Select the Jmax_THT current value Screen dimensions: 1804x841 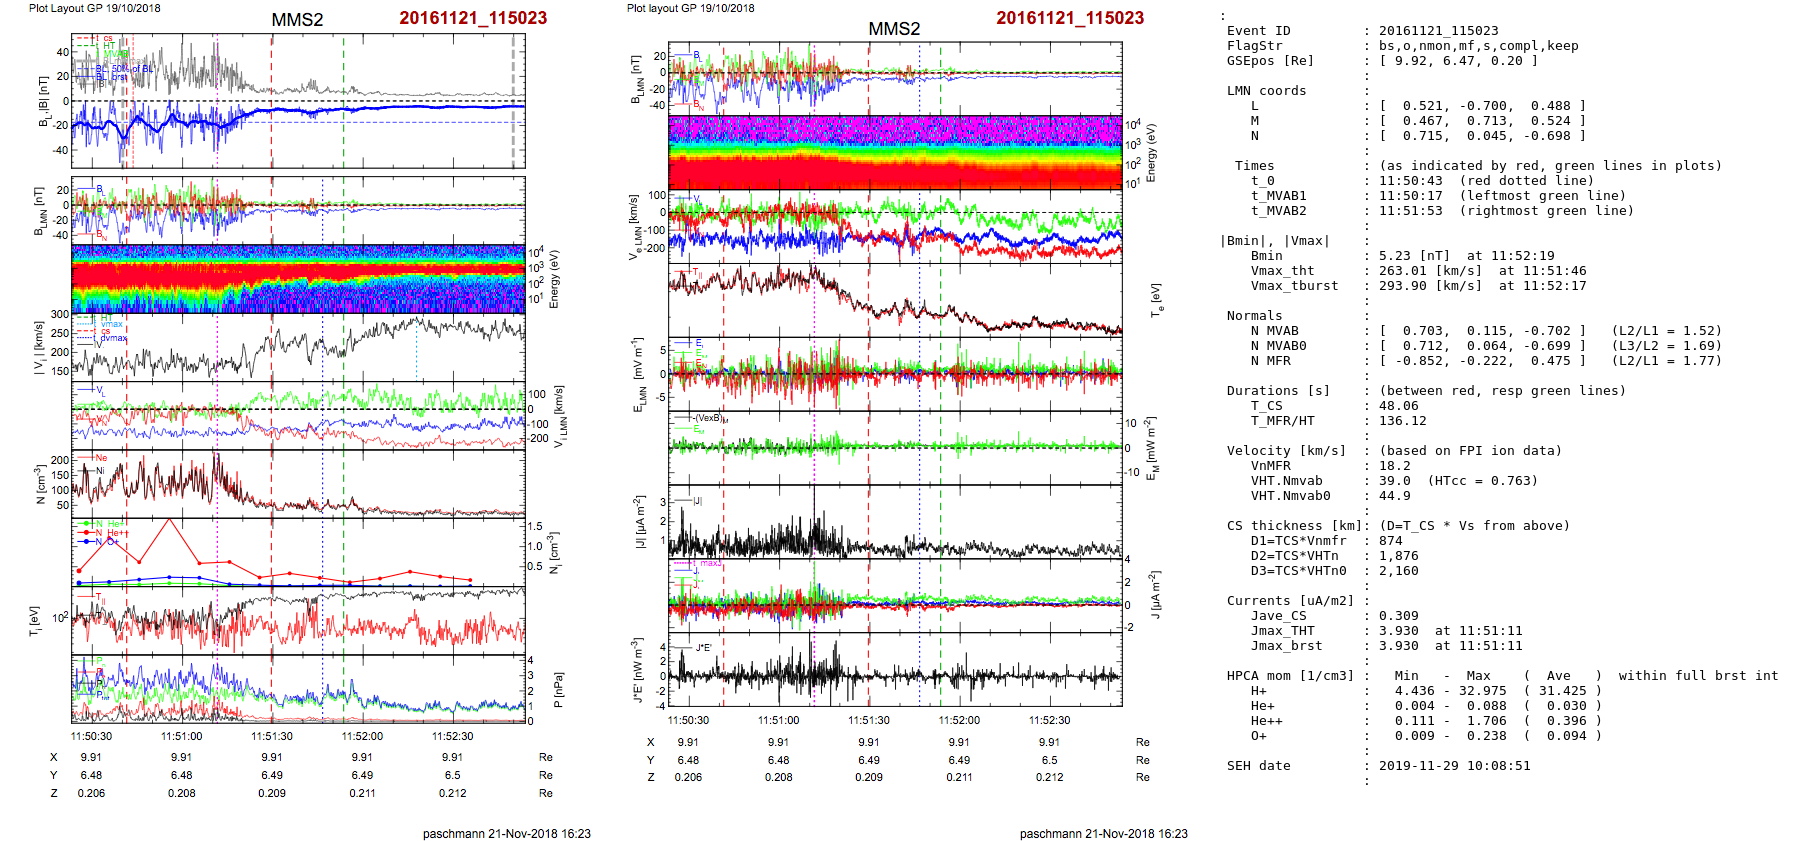point(1398,631)
